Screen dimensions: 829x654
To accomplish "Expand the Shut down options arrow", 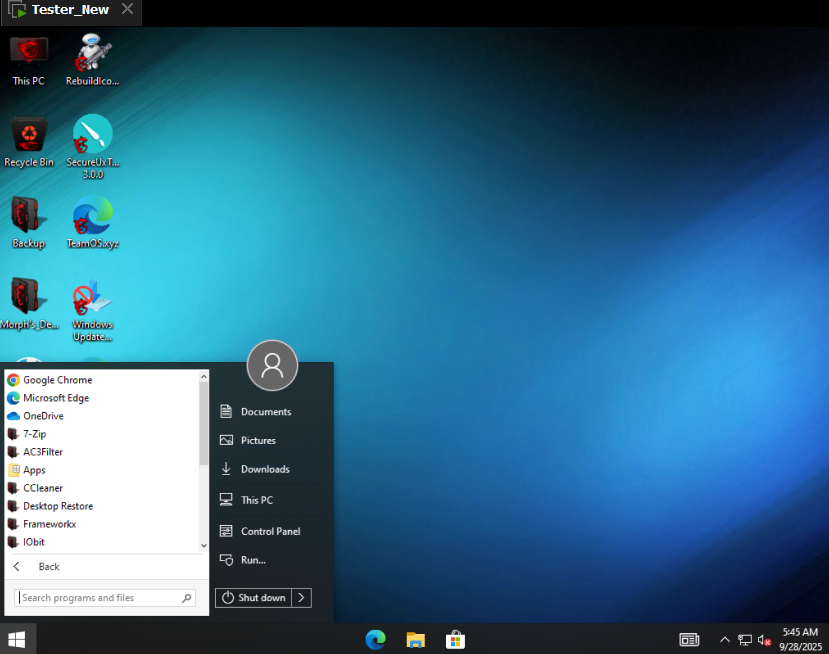I will click(x=302, y=597).
